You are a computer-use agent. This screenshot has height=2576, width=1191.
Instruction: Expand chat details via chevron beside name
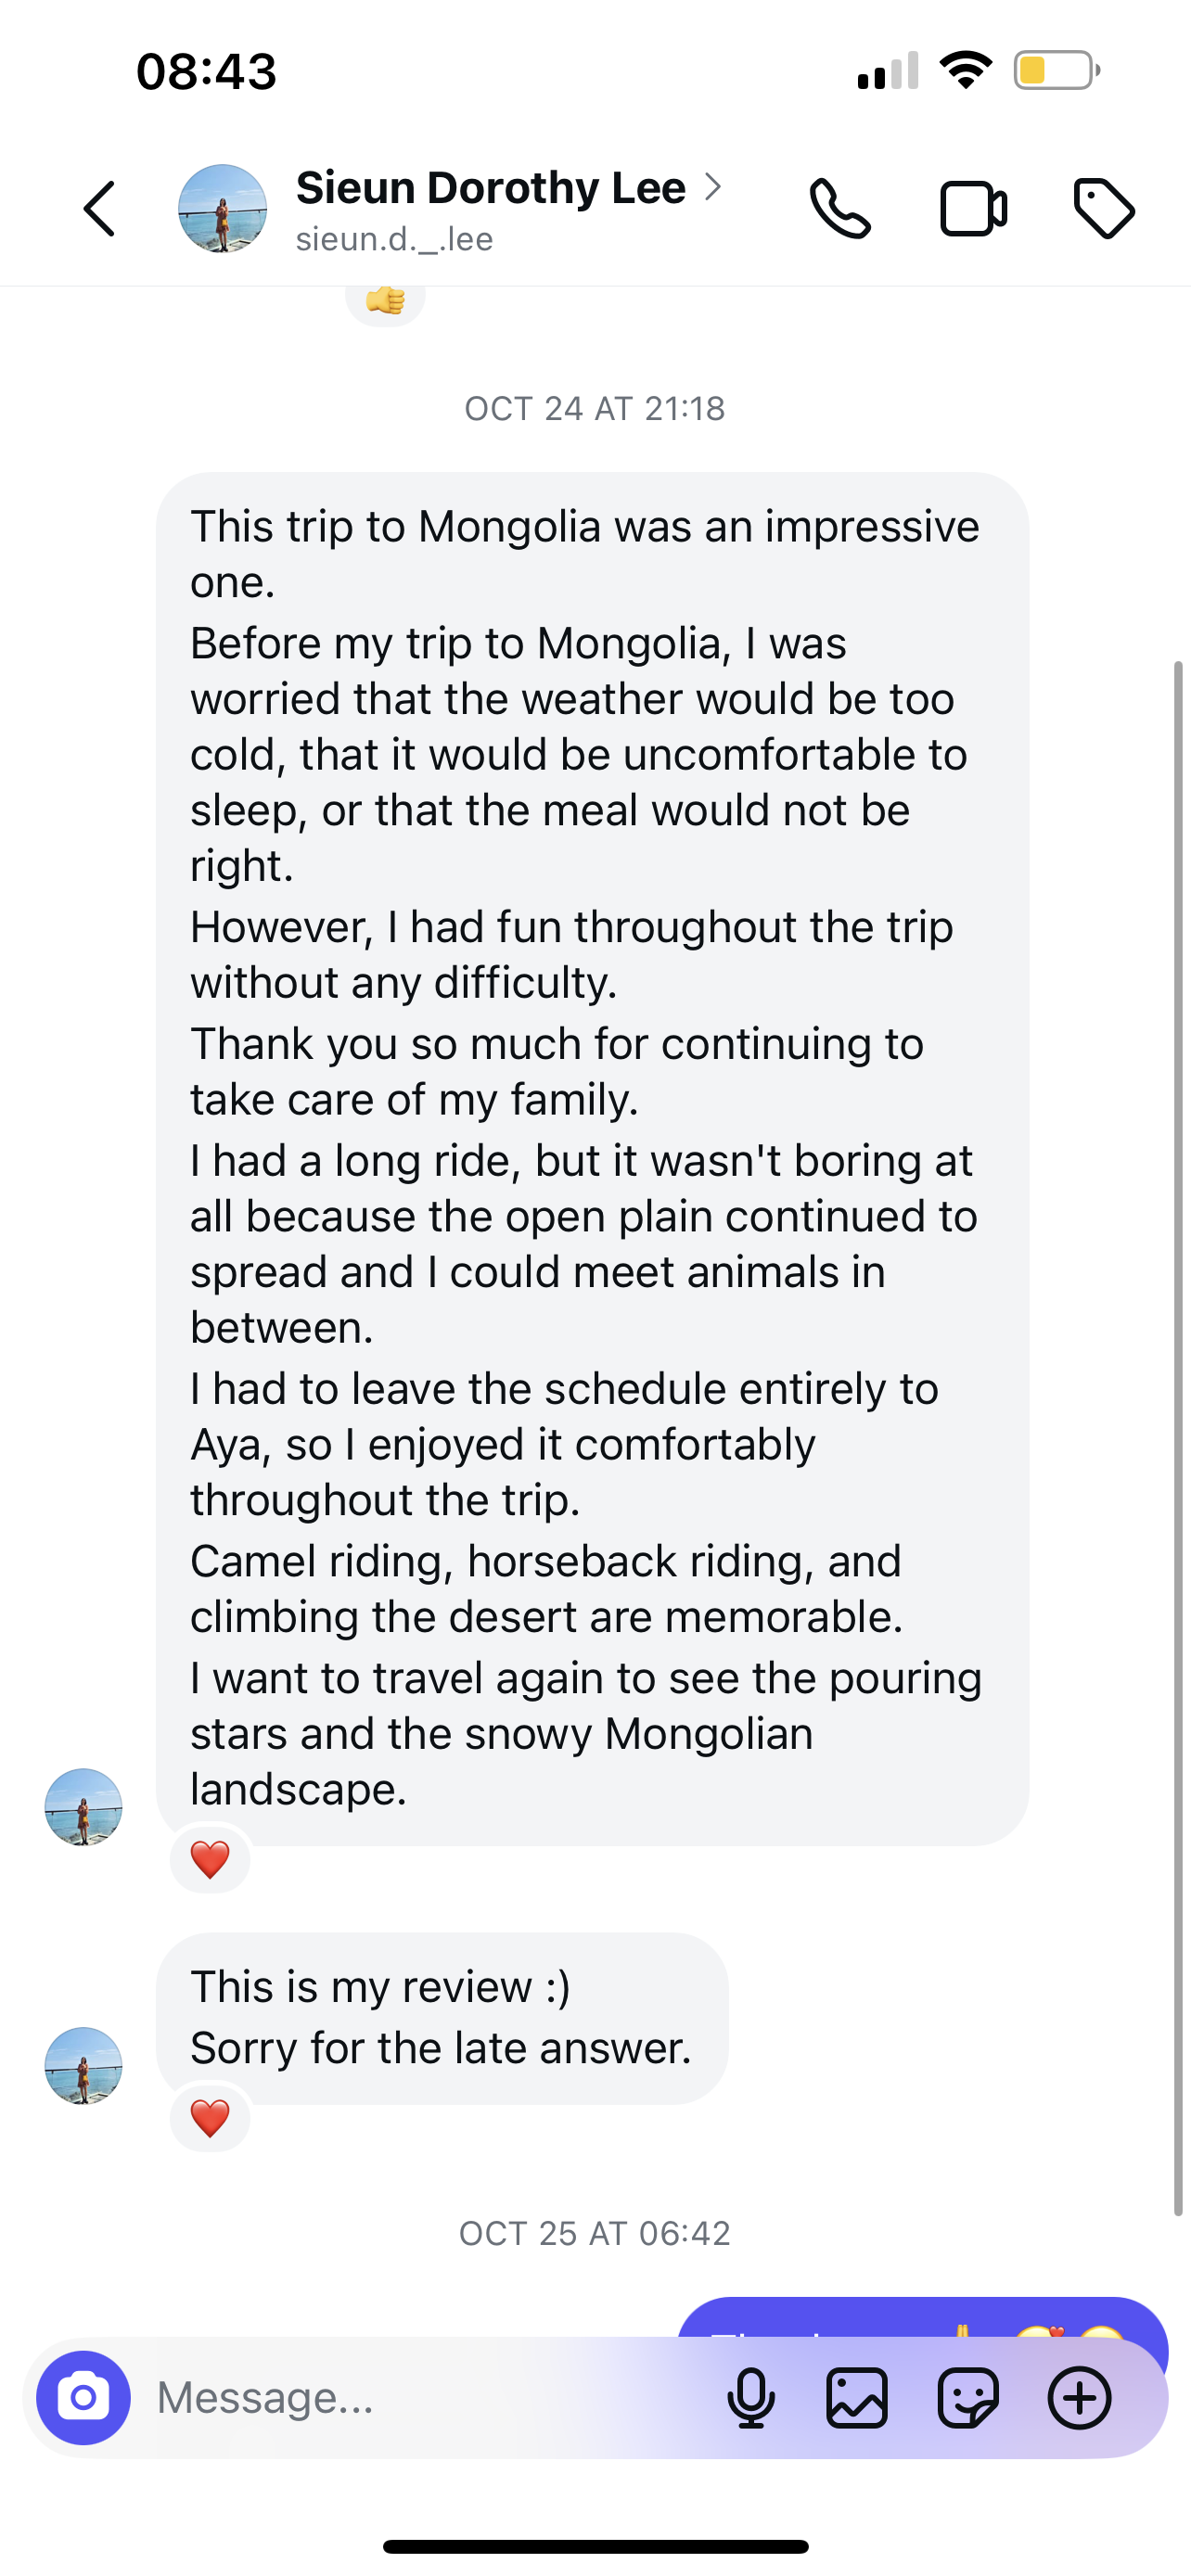(713, 187)
